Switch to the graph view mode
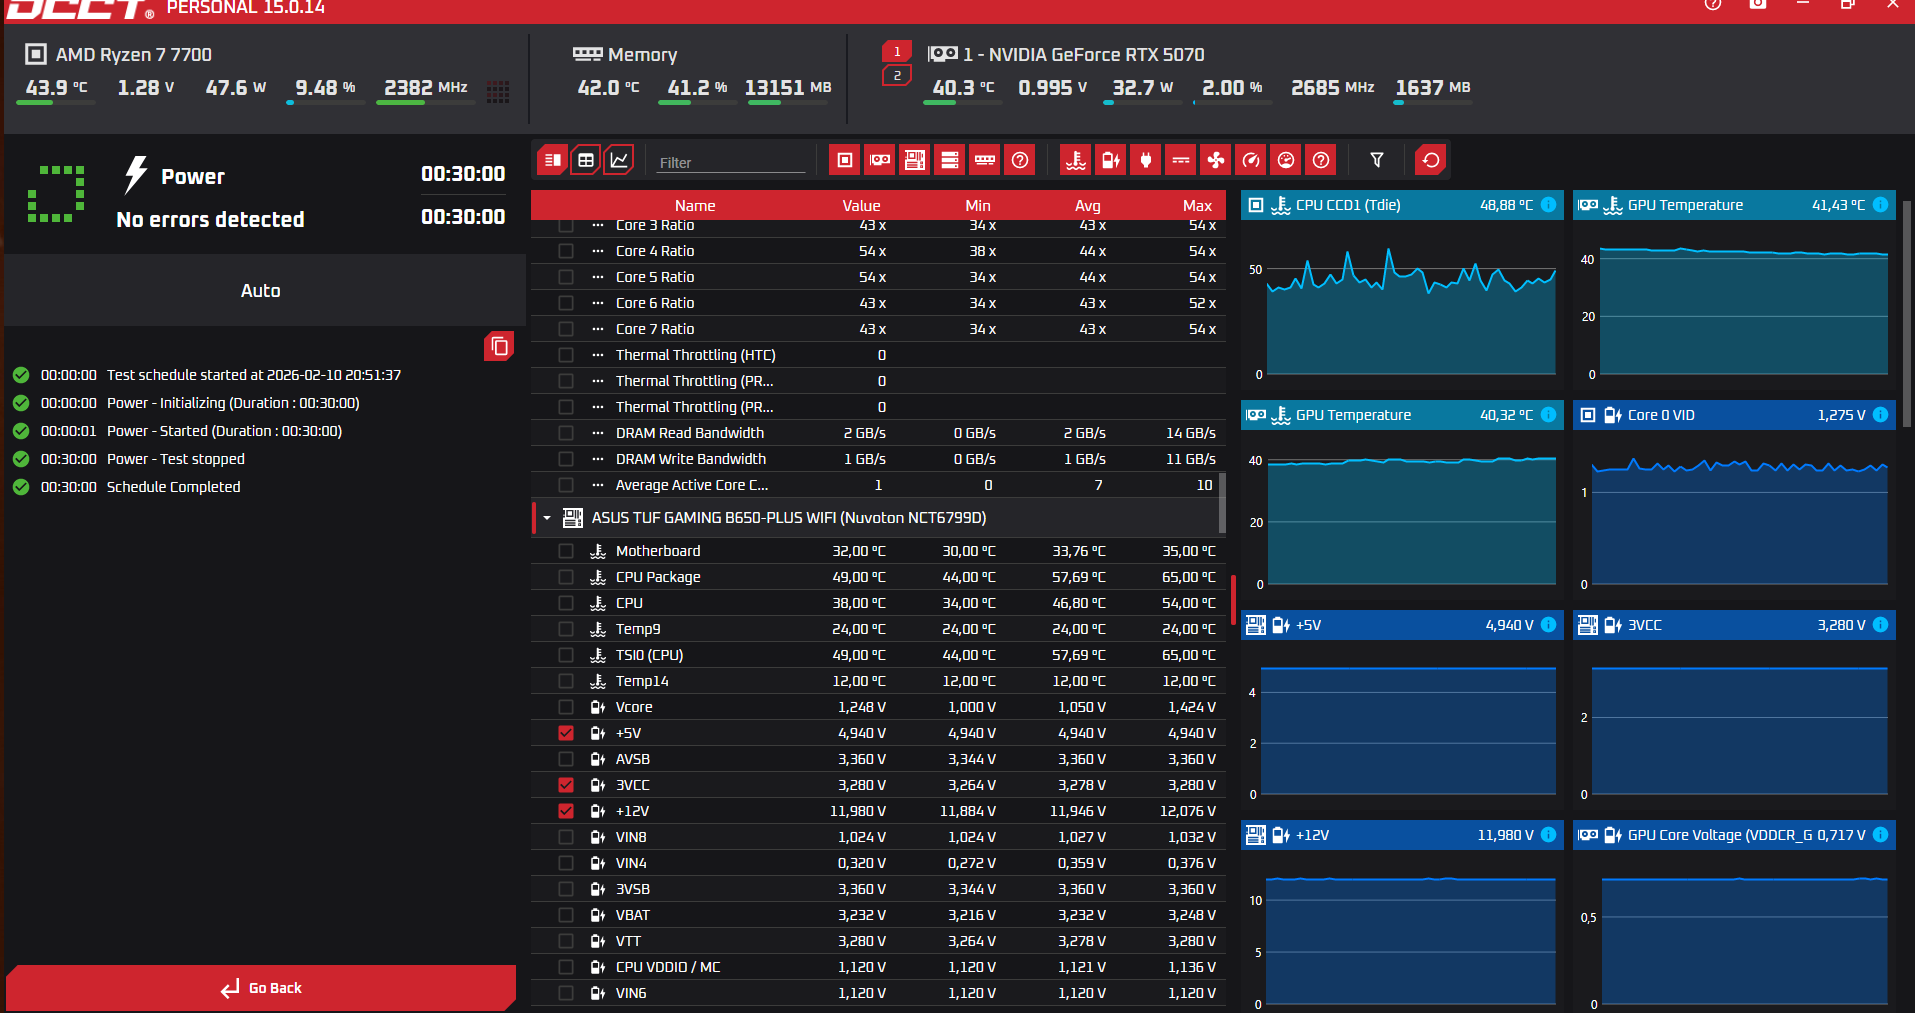This screenshot has width=1915, height=1013. click(620, 160)
